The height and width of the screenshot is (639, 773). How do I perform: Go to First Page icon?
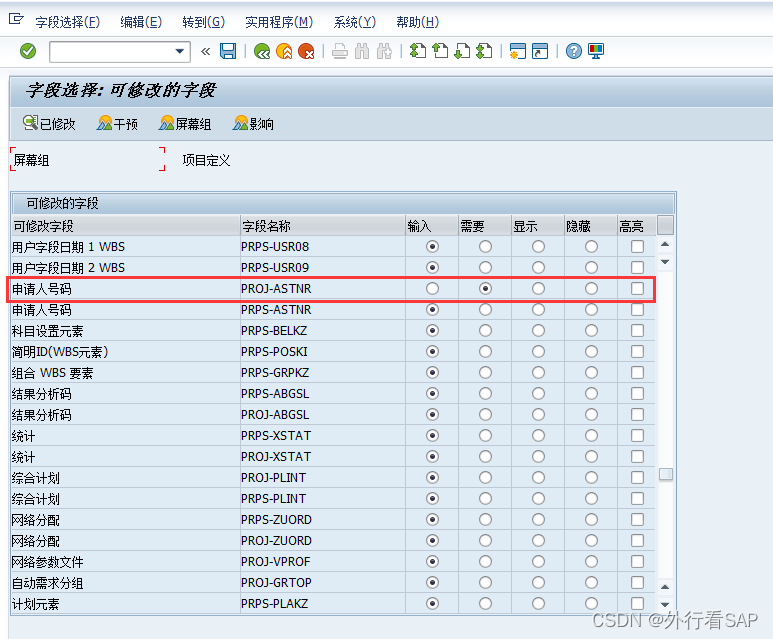click(418, 51)
